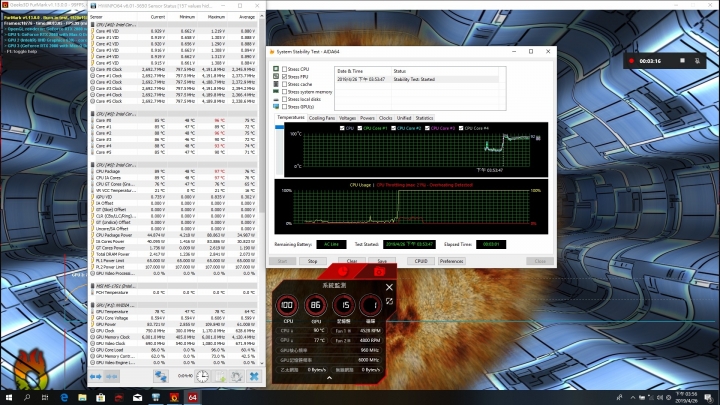Open AIDA64 Preferences button

point(451,261)
